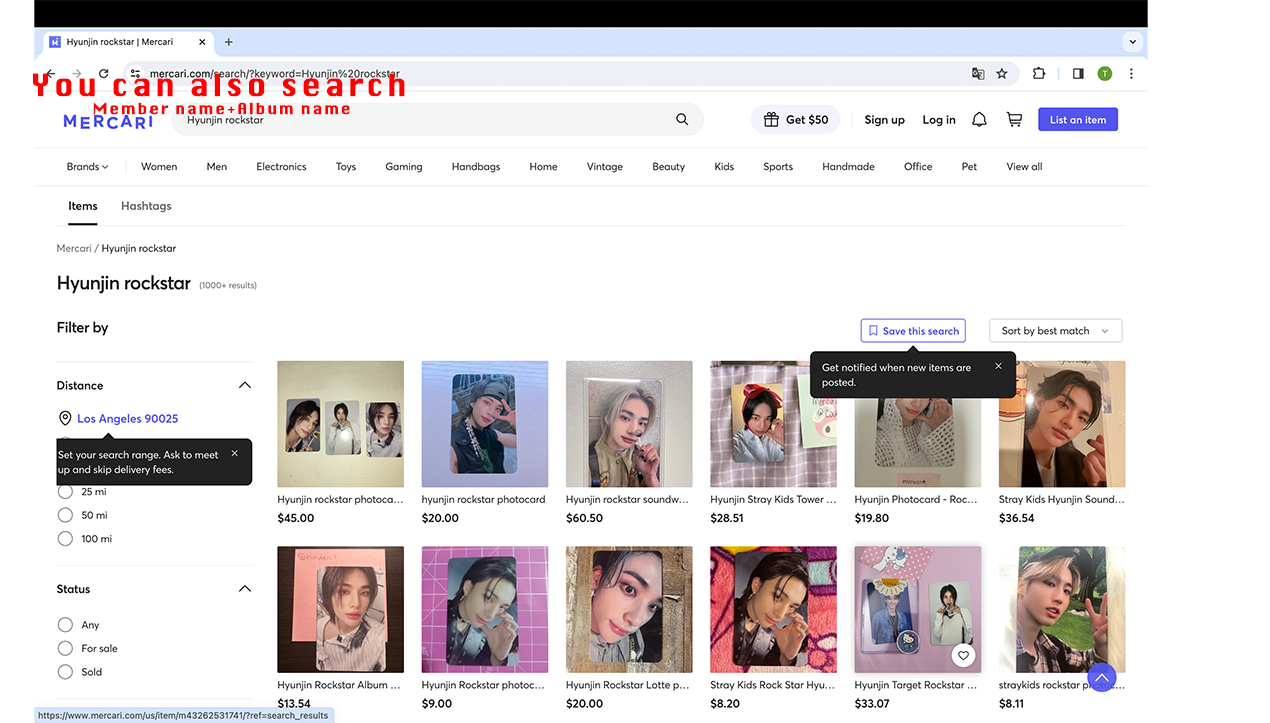The width and height of the screenshot is (1270, 723).
Task: Click the Hyunjin Stray Kids Tower listing title
Action: pyautogui.click(x=773, y=500)
